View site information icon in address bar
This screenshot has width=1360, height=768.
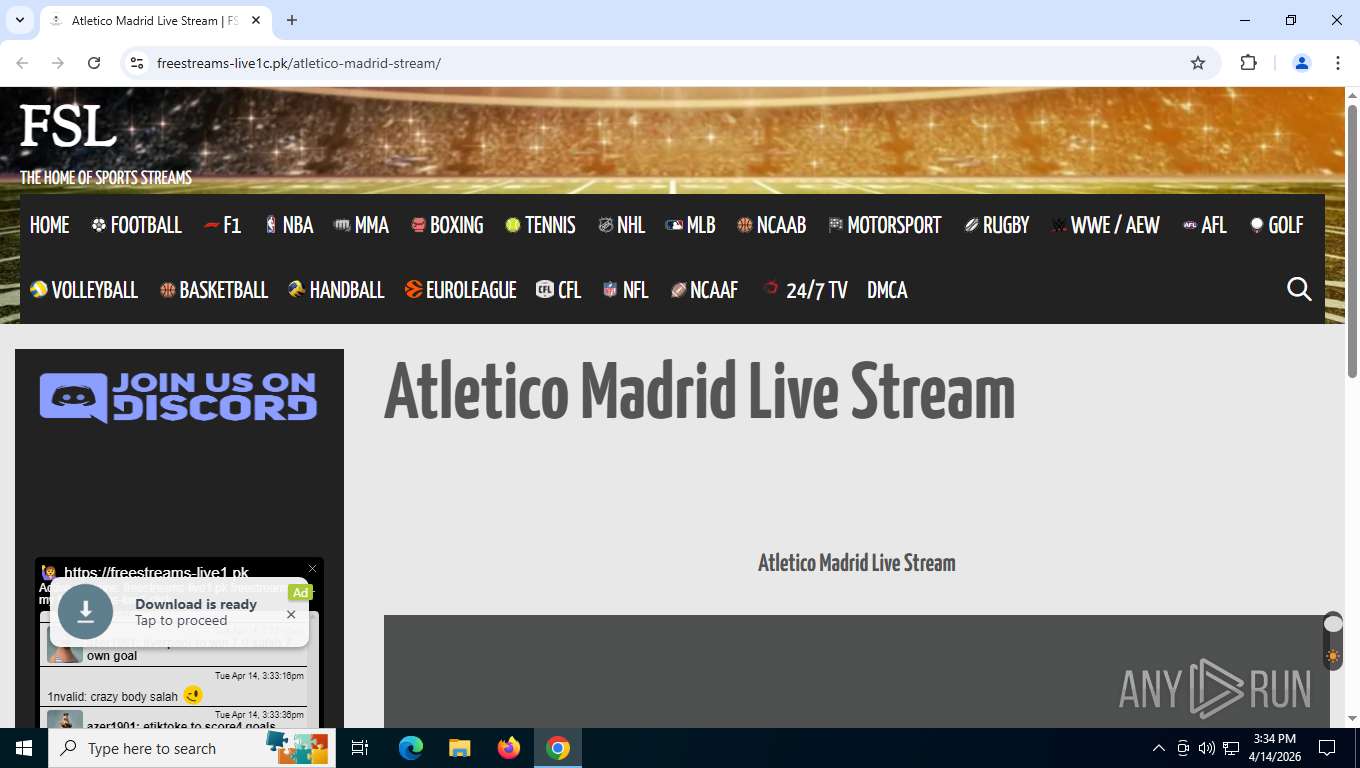138,63
